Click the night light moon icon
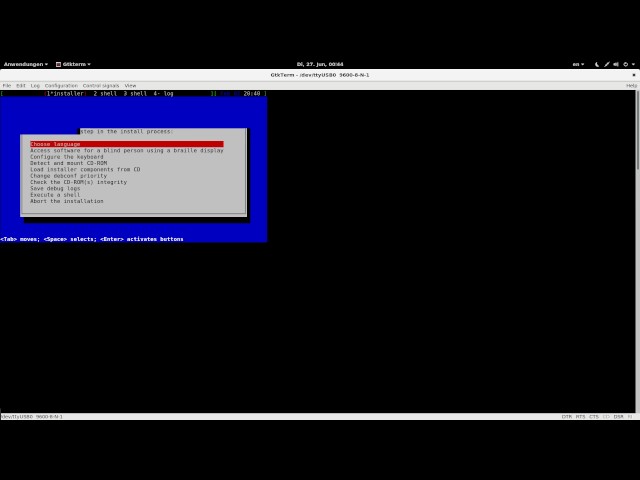The width and height of the screenshot is (640, 480). coord(597,64)
